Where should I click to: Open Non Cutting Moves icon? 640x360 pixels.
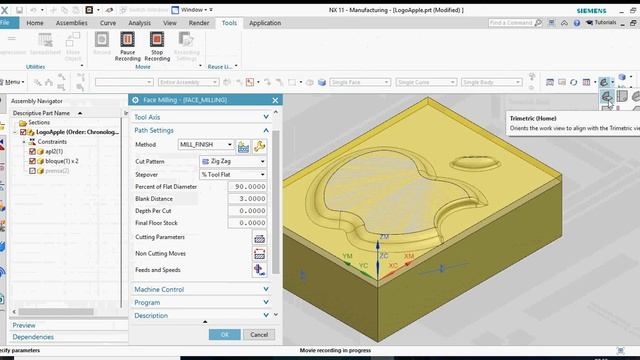(x=260, y=254)
